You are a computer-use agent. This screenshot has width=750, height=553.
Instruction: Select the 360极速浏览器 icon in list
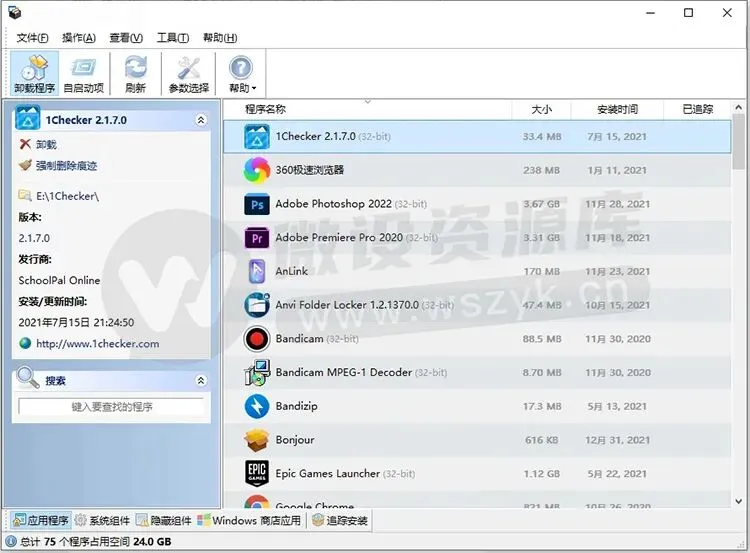257,170
